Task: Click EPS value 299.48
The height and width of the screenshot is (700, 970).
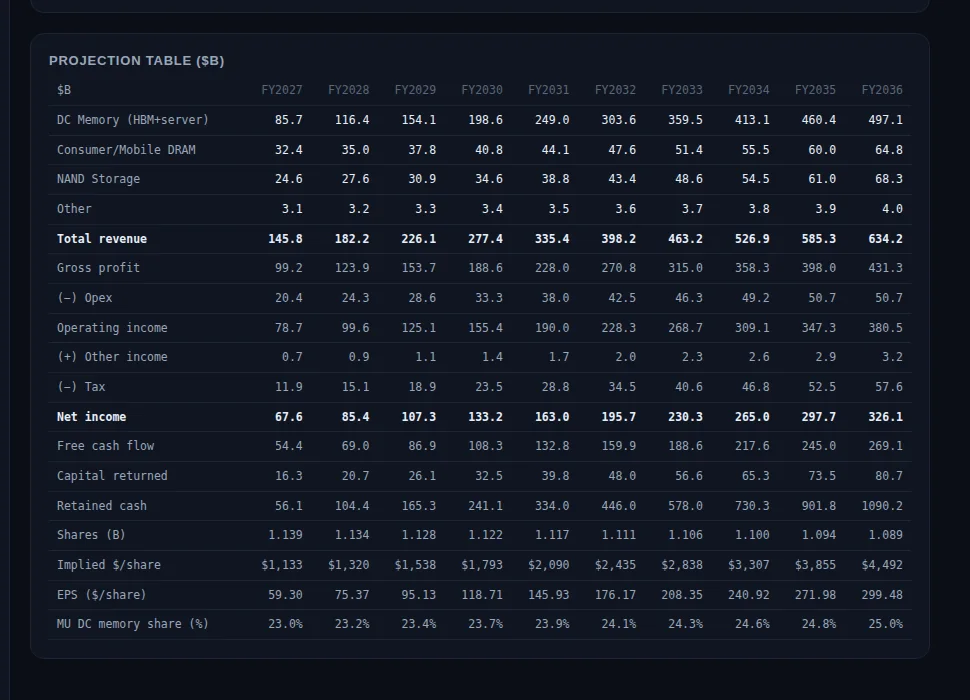Action: point(882,595)
